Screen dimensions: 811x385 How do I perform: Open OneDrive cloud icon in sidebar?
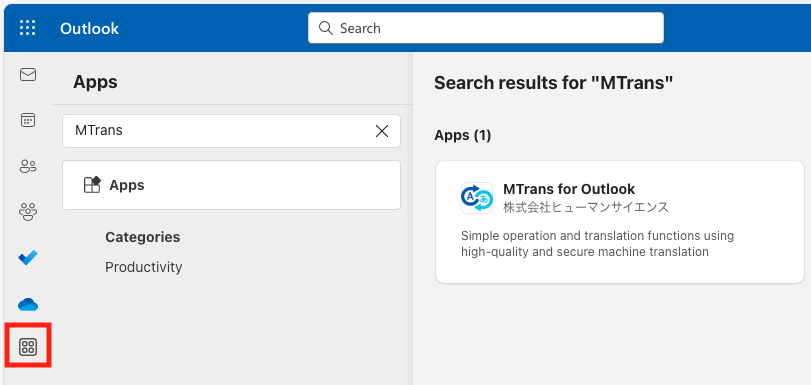[28, 305]
